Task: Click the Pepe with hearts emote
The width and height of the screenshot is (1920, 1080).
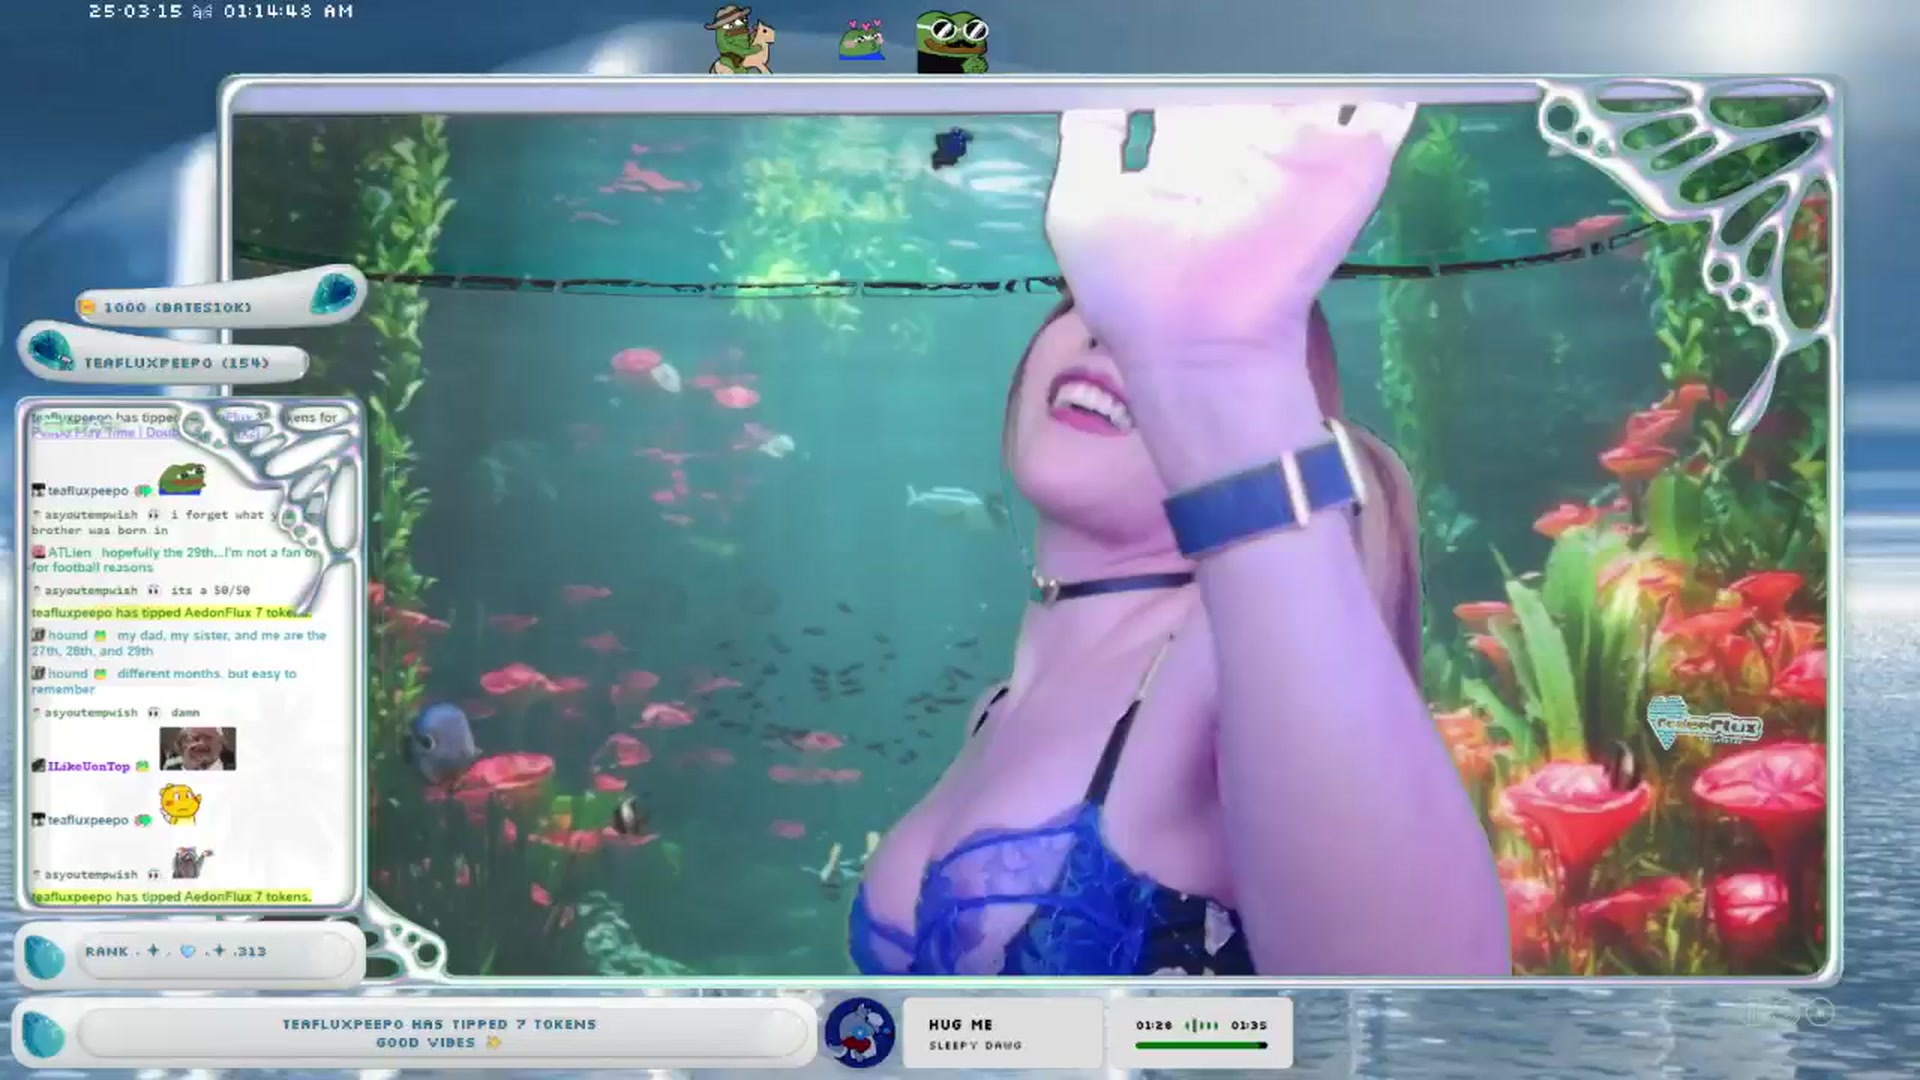Action: click(862, 40)
